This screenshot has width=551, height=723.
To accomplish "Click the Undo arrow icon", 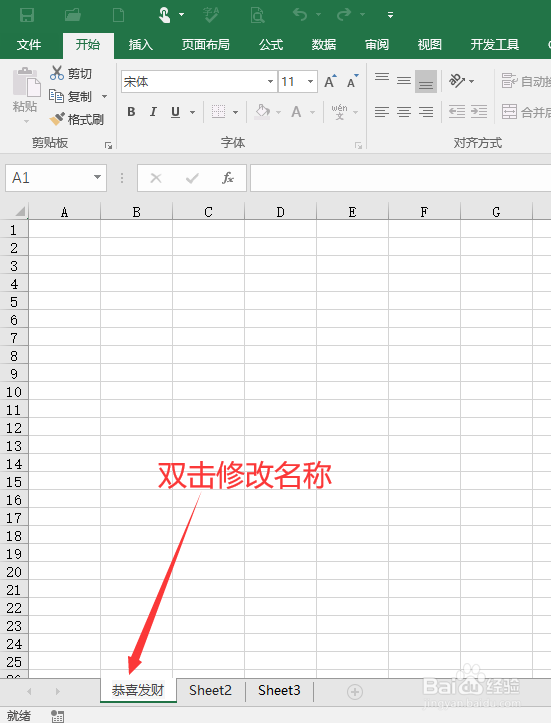I will (x=300, y=15).
